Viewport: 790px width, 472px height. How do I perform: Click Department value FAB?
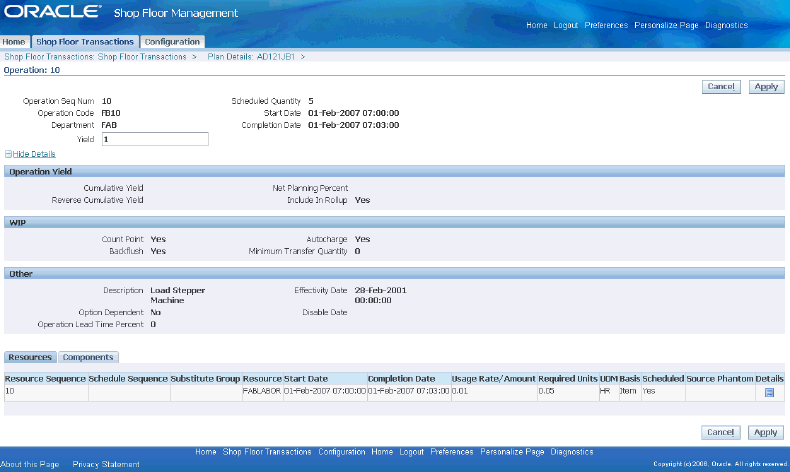(x=109, y=125)
